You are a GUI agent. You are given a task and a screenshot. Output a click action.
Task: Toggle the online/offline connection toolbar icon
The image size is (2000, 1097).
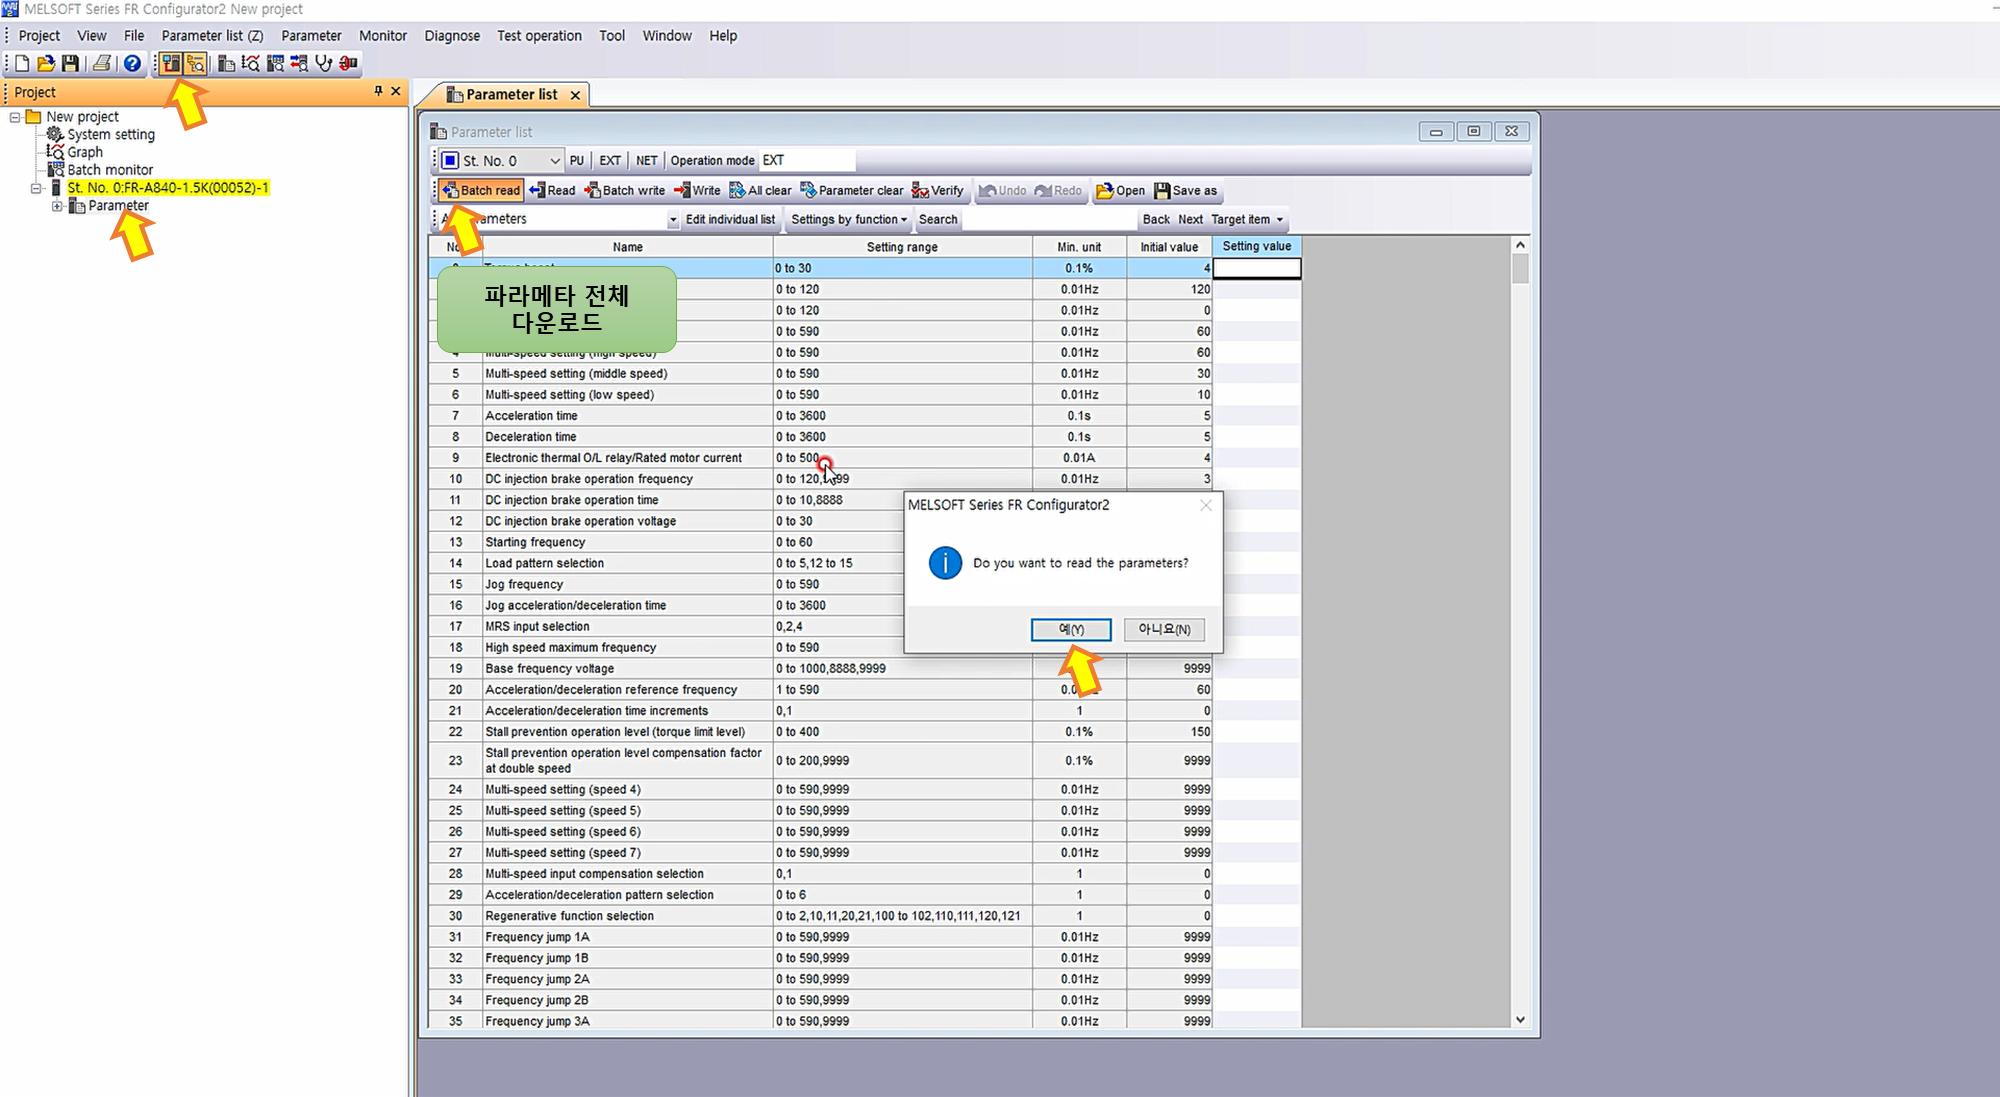171,63
